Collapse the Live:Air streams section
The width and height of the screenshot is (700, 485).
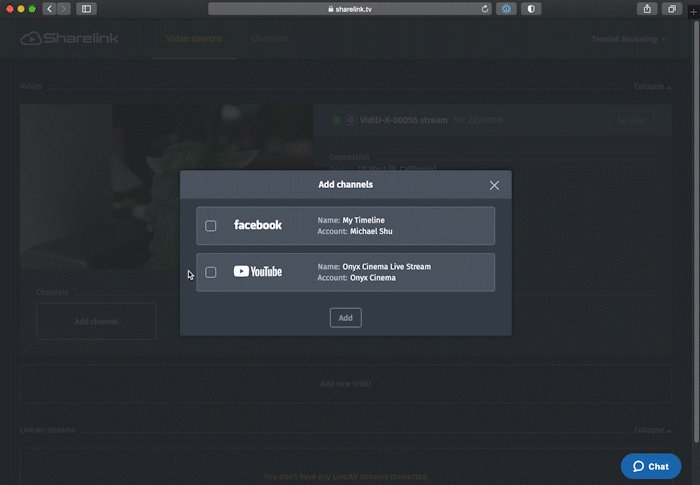[x=652, y=430]
